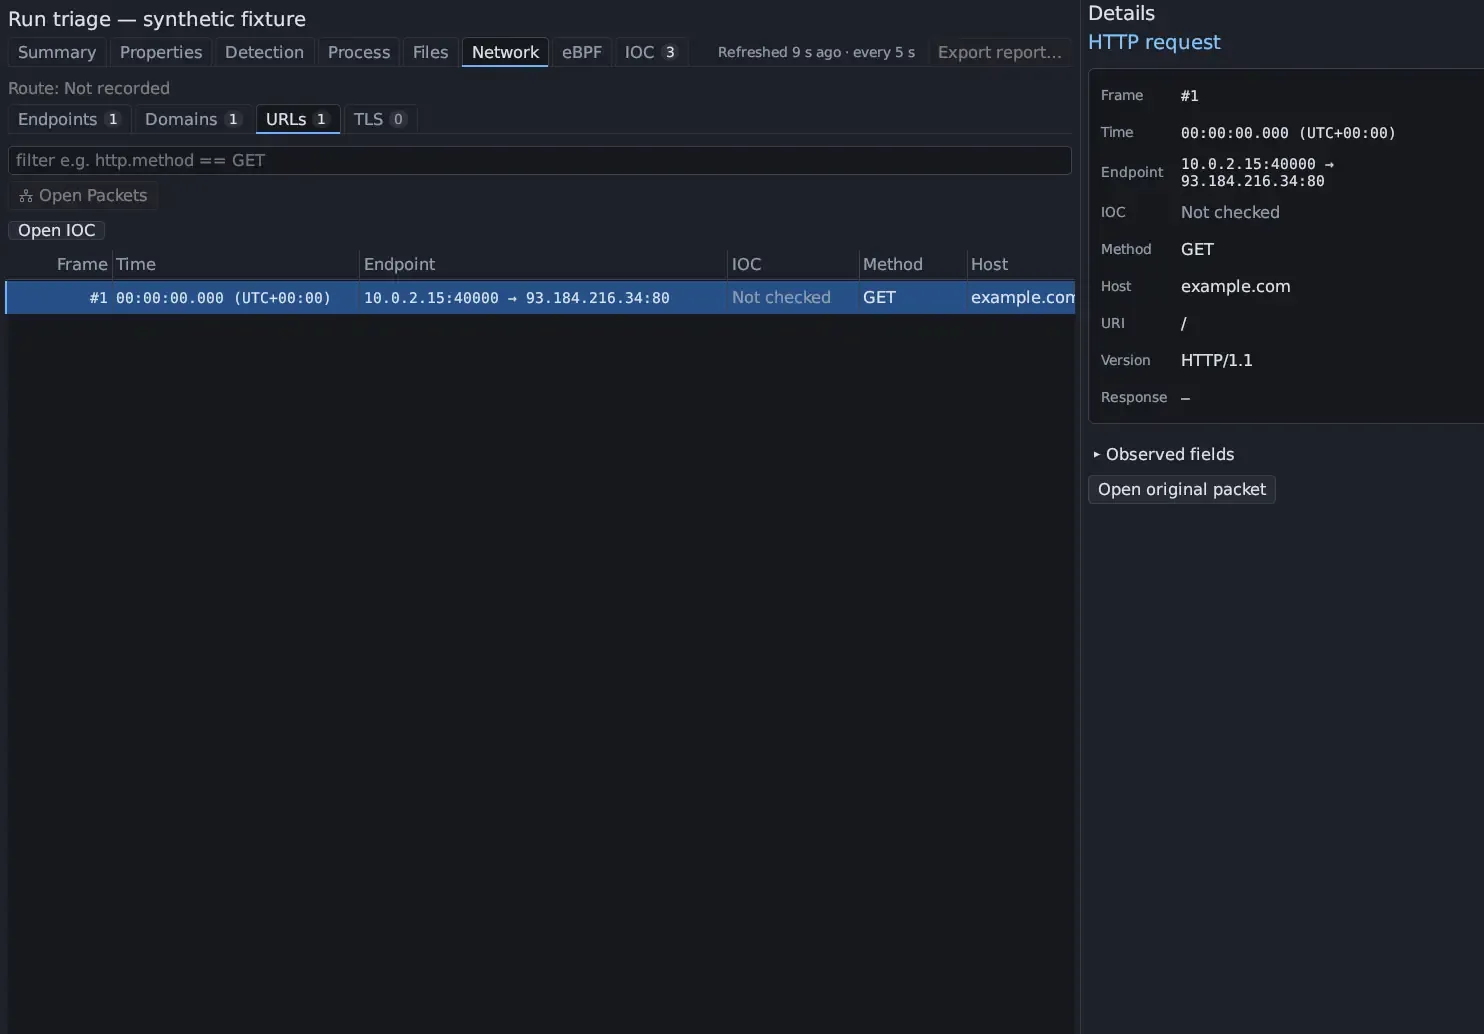Switch to the TLS sub-tab
The image size is (1484, 1034).
380,119
